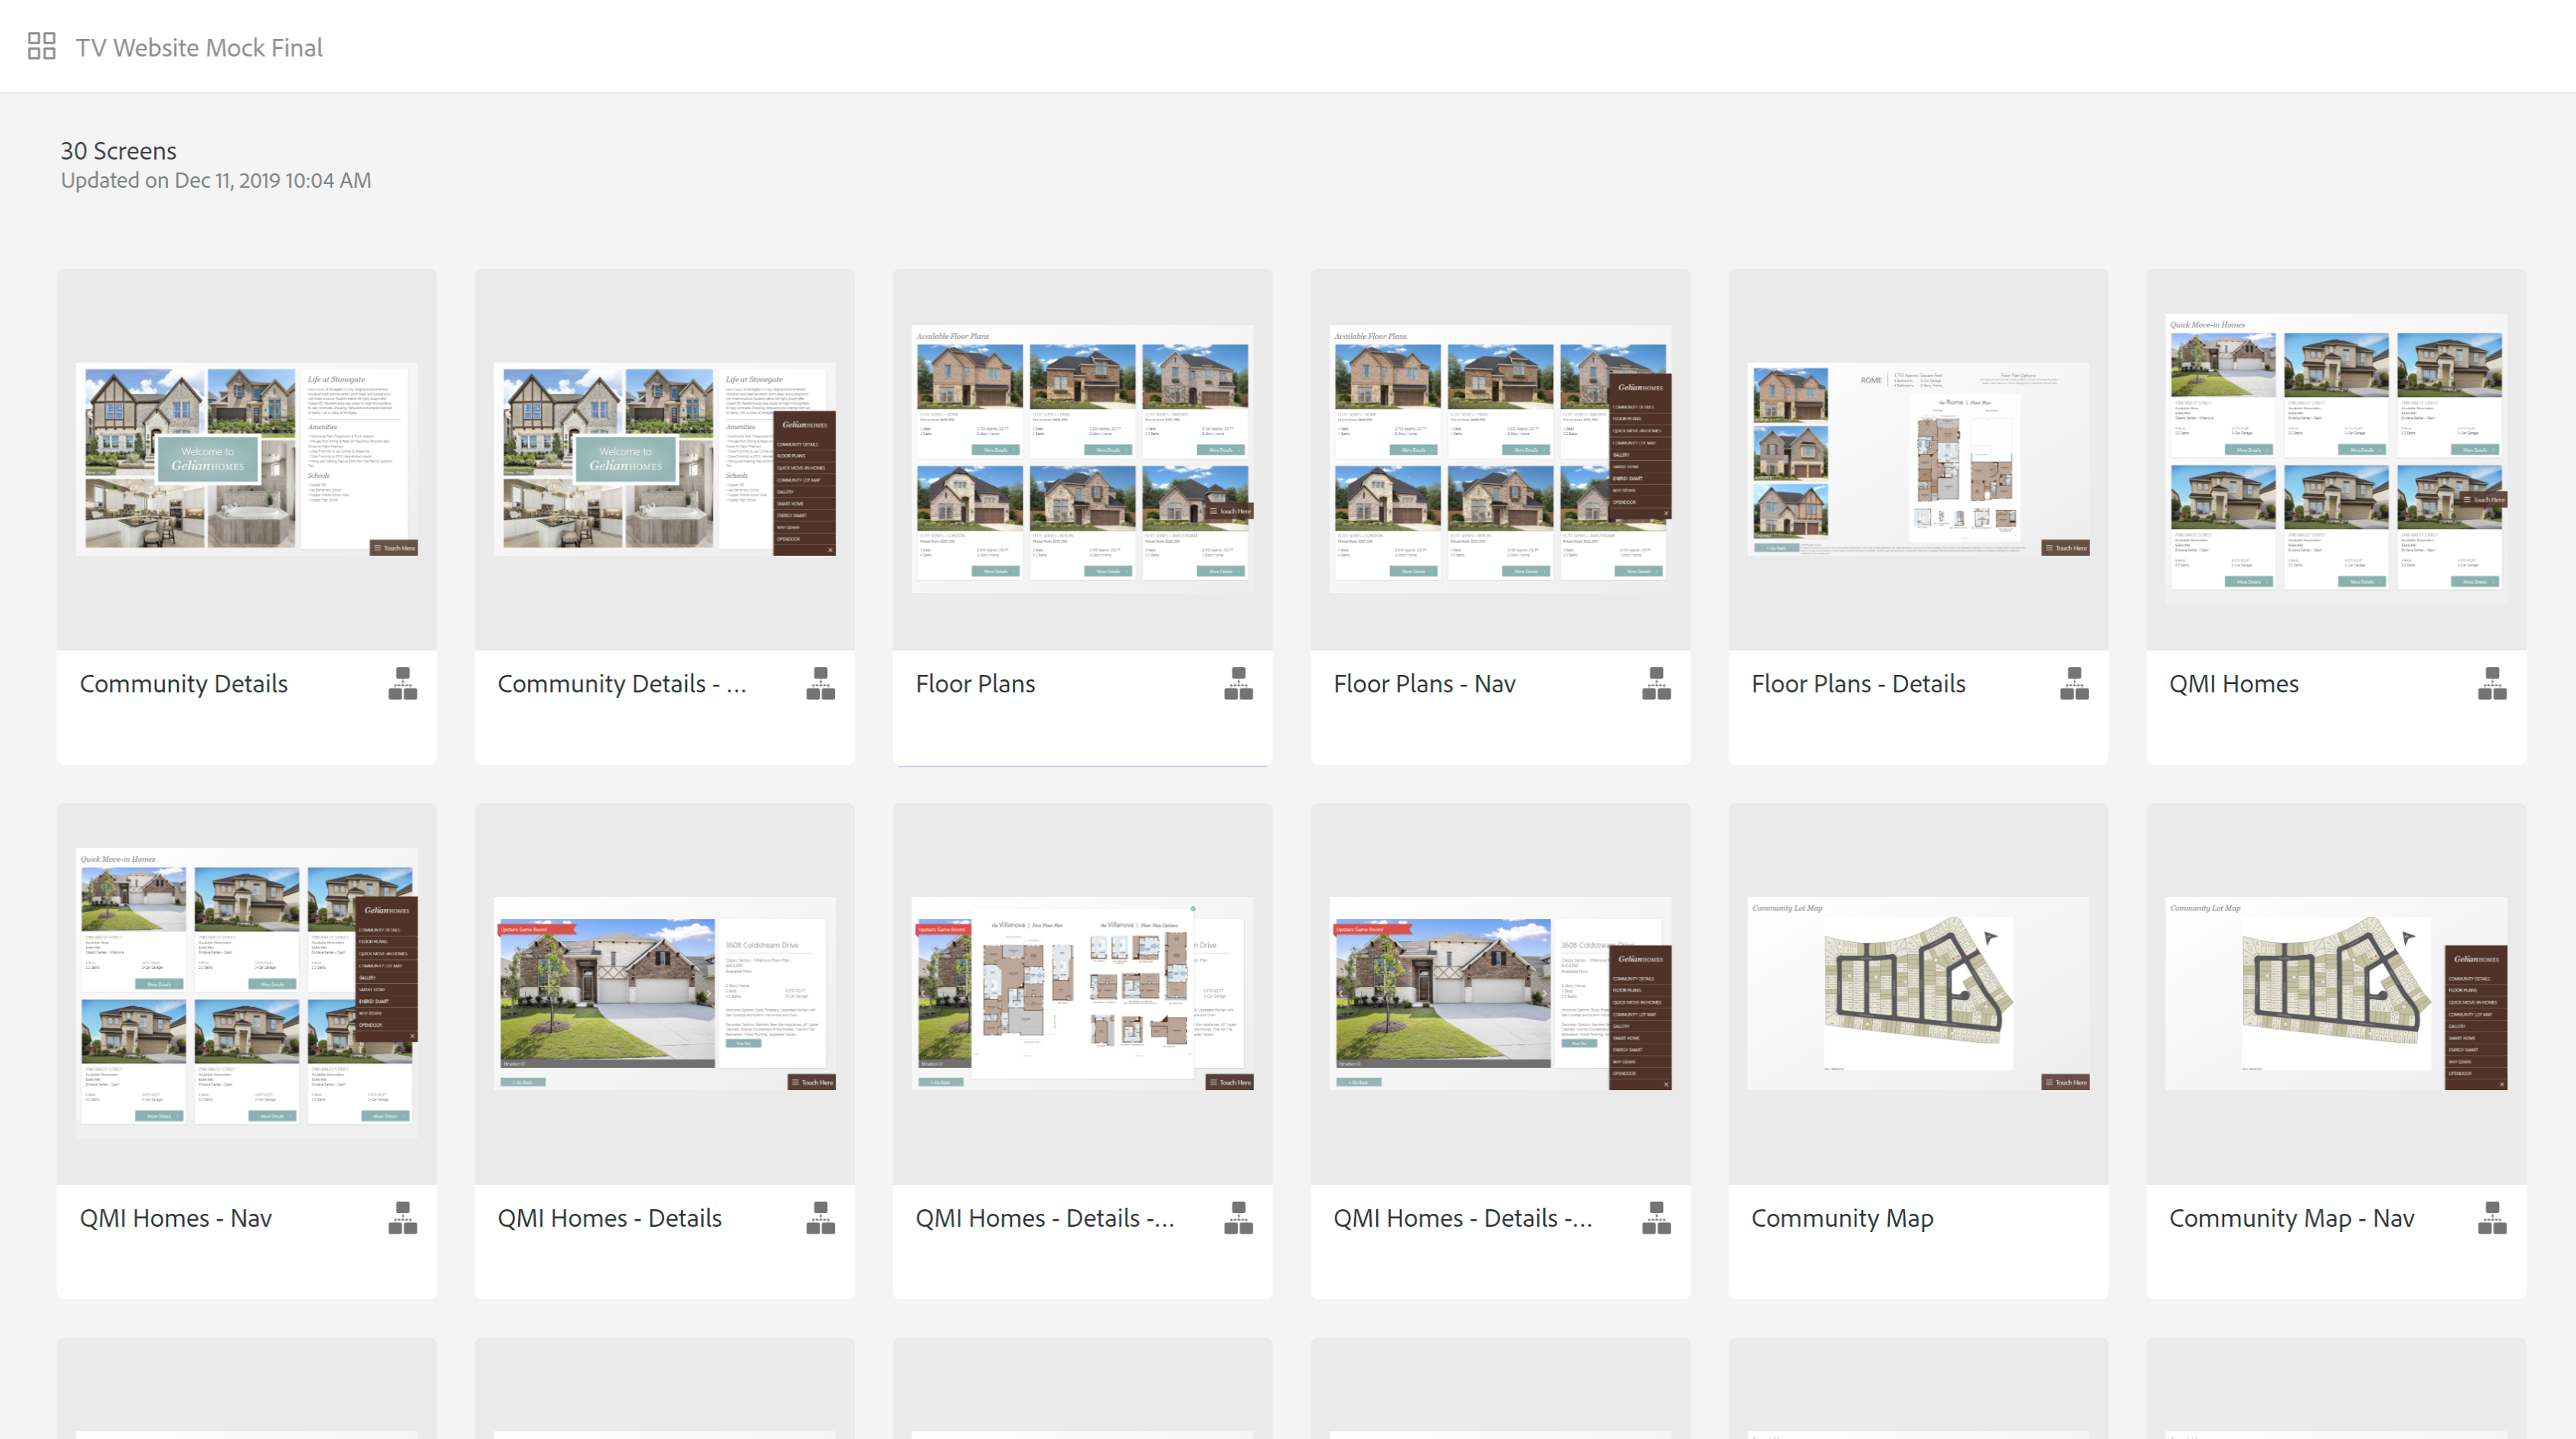This screenshot has height=1439, width=2576.
Task: Click the flow icon on the QMI Homes - Nav card
Action: (402, 1218)
